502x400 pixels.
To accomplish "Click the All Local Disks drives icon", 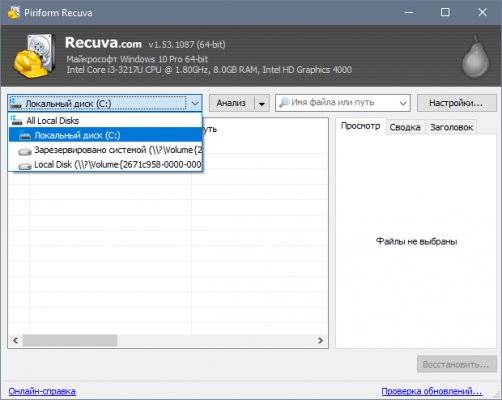I will 16,120.
